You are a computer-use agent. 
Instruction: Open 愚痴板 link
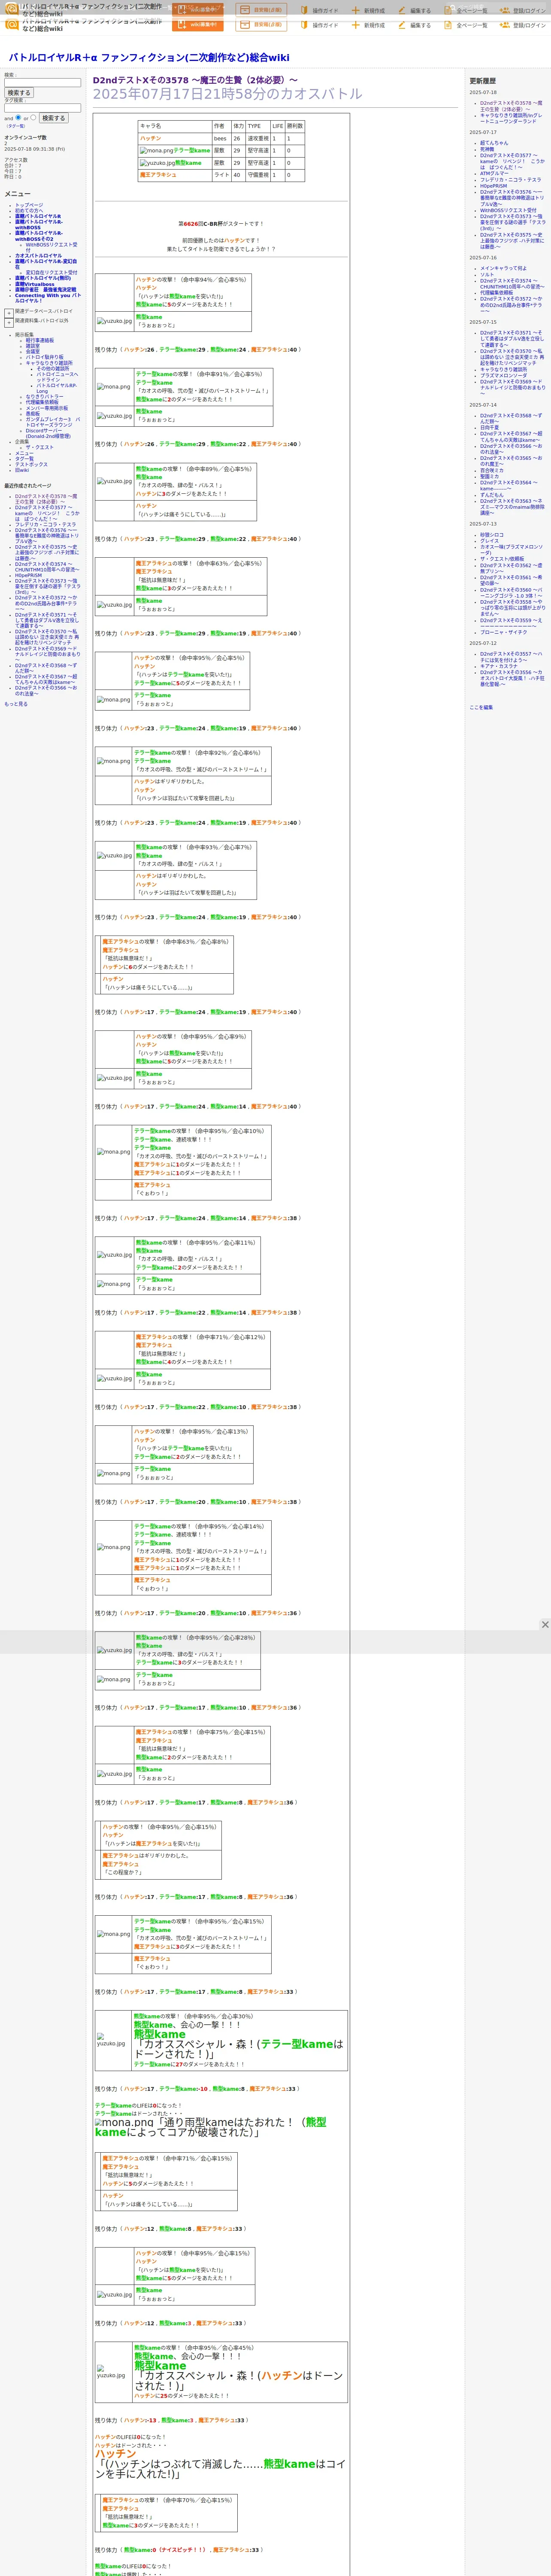tap(33, 414)
